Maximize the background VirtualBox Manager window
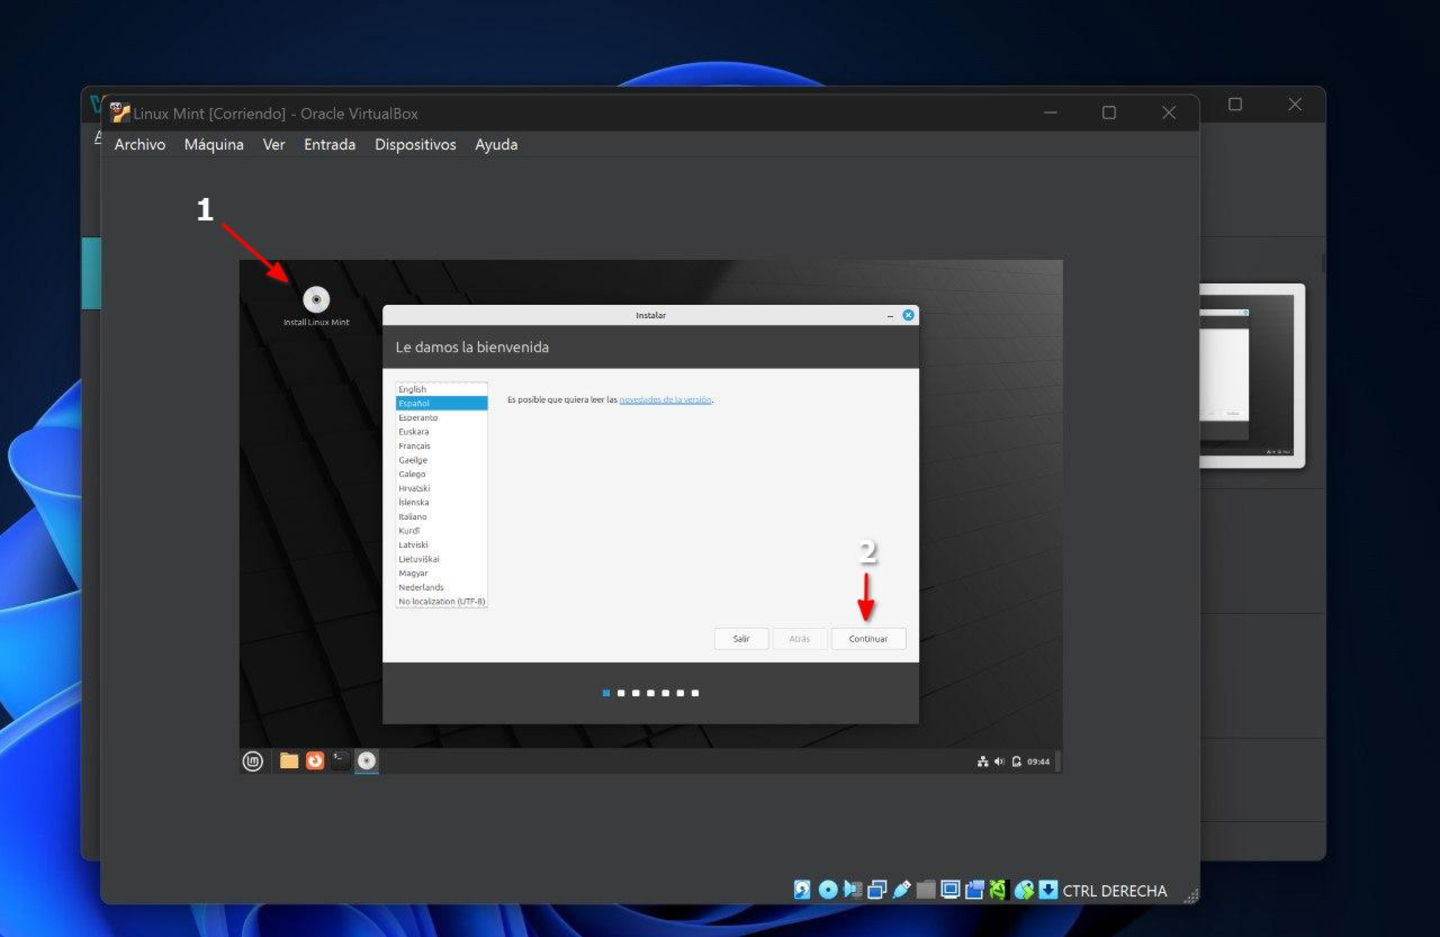The height and width of the screenshot is (937, 1440). pos(1235,104)
